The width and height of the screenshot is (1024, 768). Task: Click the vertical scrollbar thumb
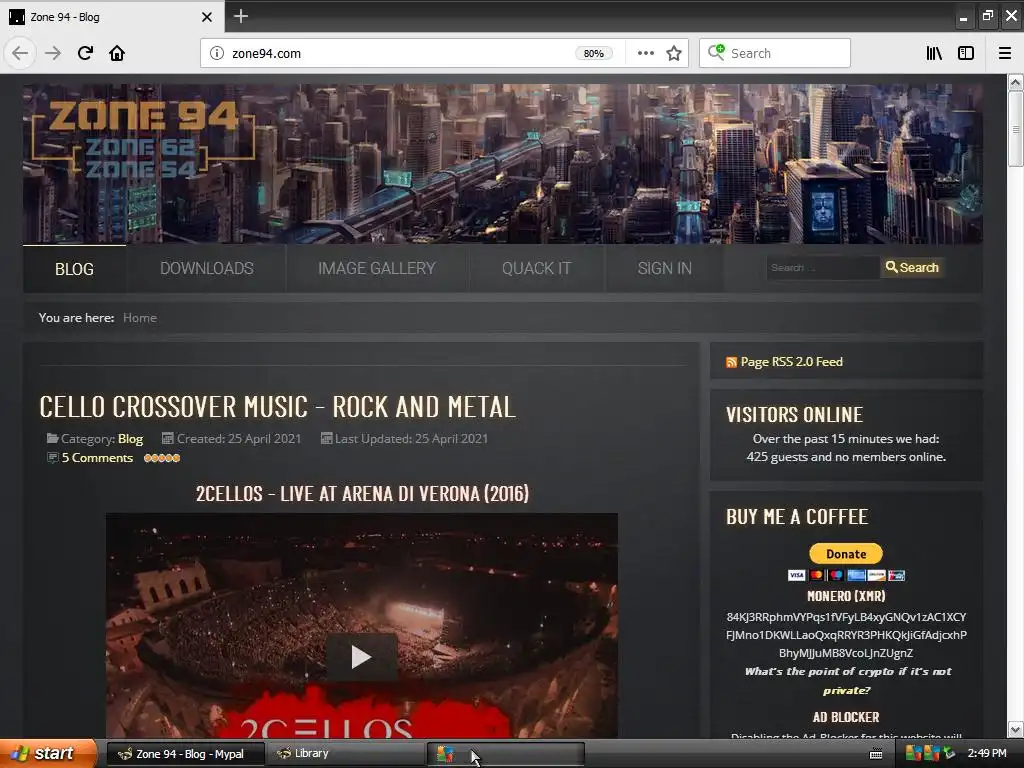[x=1015, y=129]
